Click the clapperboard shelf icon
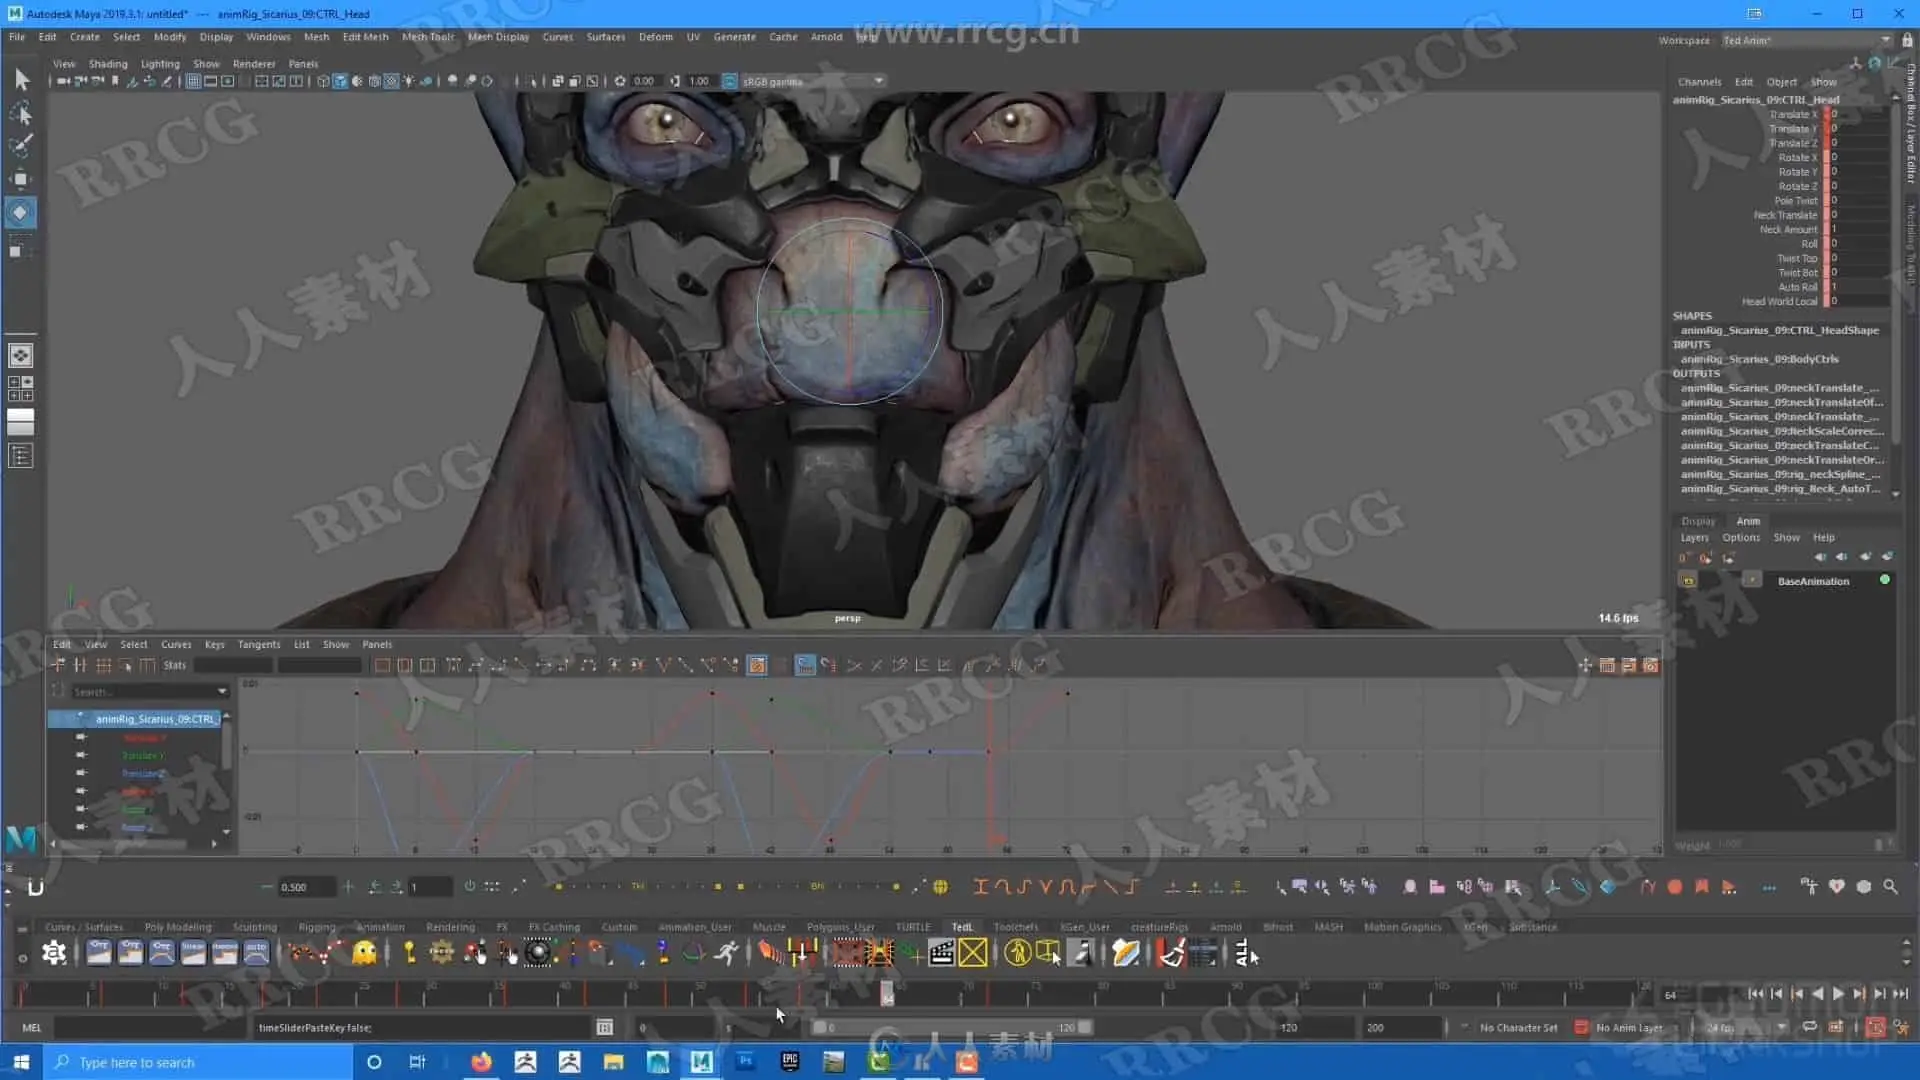Viewport: 1920px width, 1080px height. tap(941, 953)
